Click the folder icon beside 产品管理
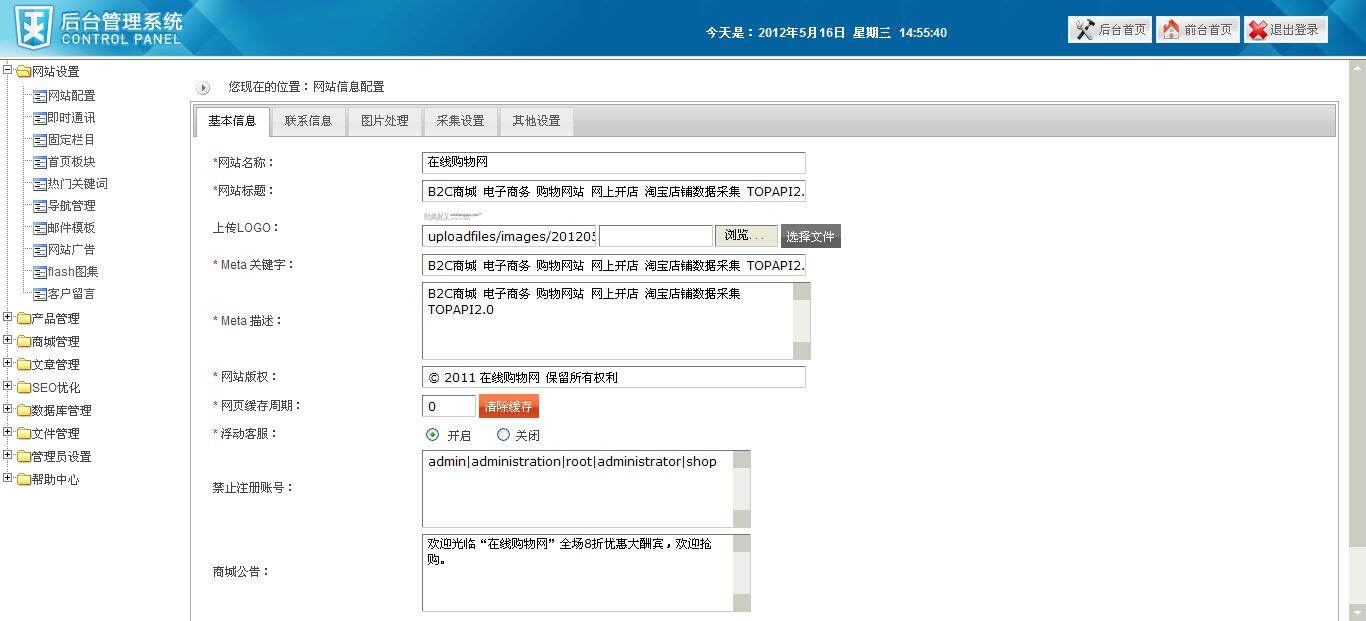 [22, 318]
